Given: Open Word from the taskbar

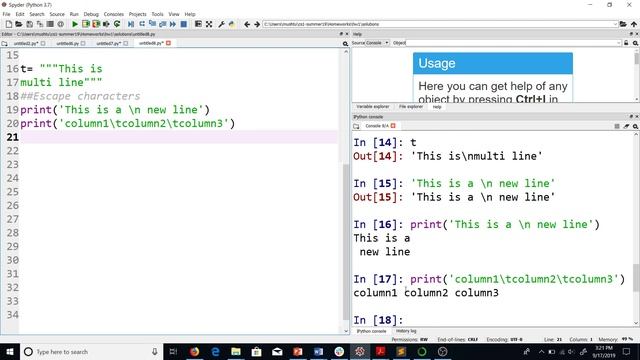Looking at the screenshot, I should 318,351.
